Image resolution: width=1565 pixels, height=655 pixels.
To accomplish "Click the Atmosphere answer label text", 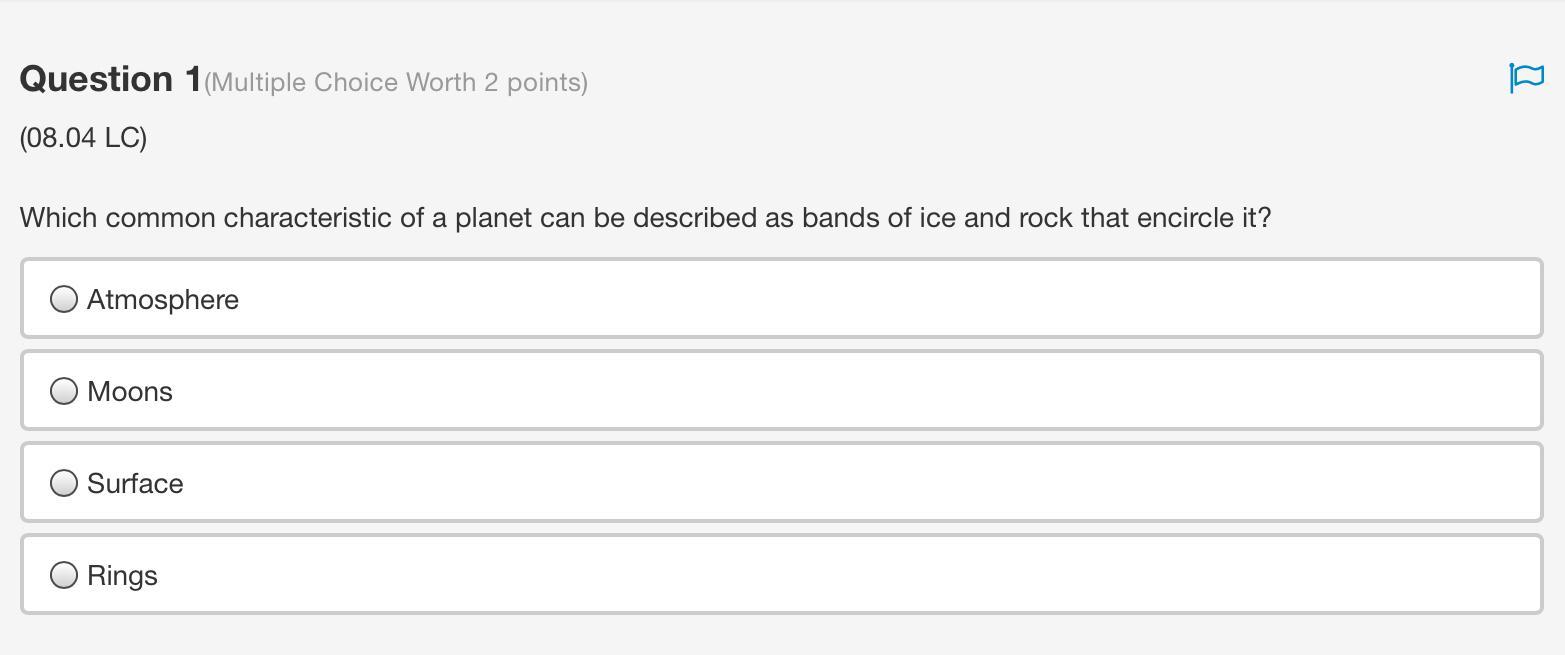I will click(x=163, y=300).
